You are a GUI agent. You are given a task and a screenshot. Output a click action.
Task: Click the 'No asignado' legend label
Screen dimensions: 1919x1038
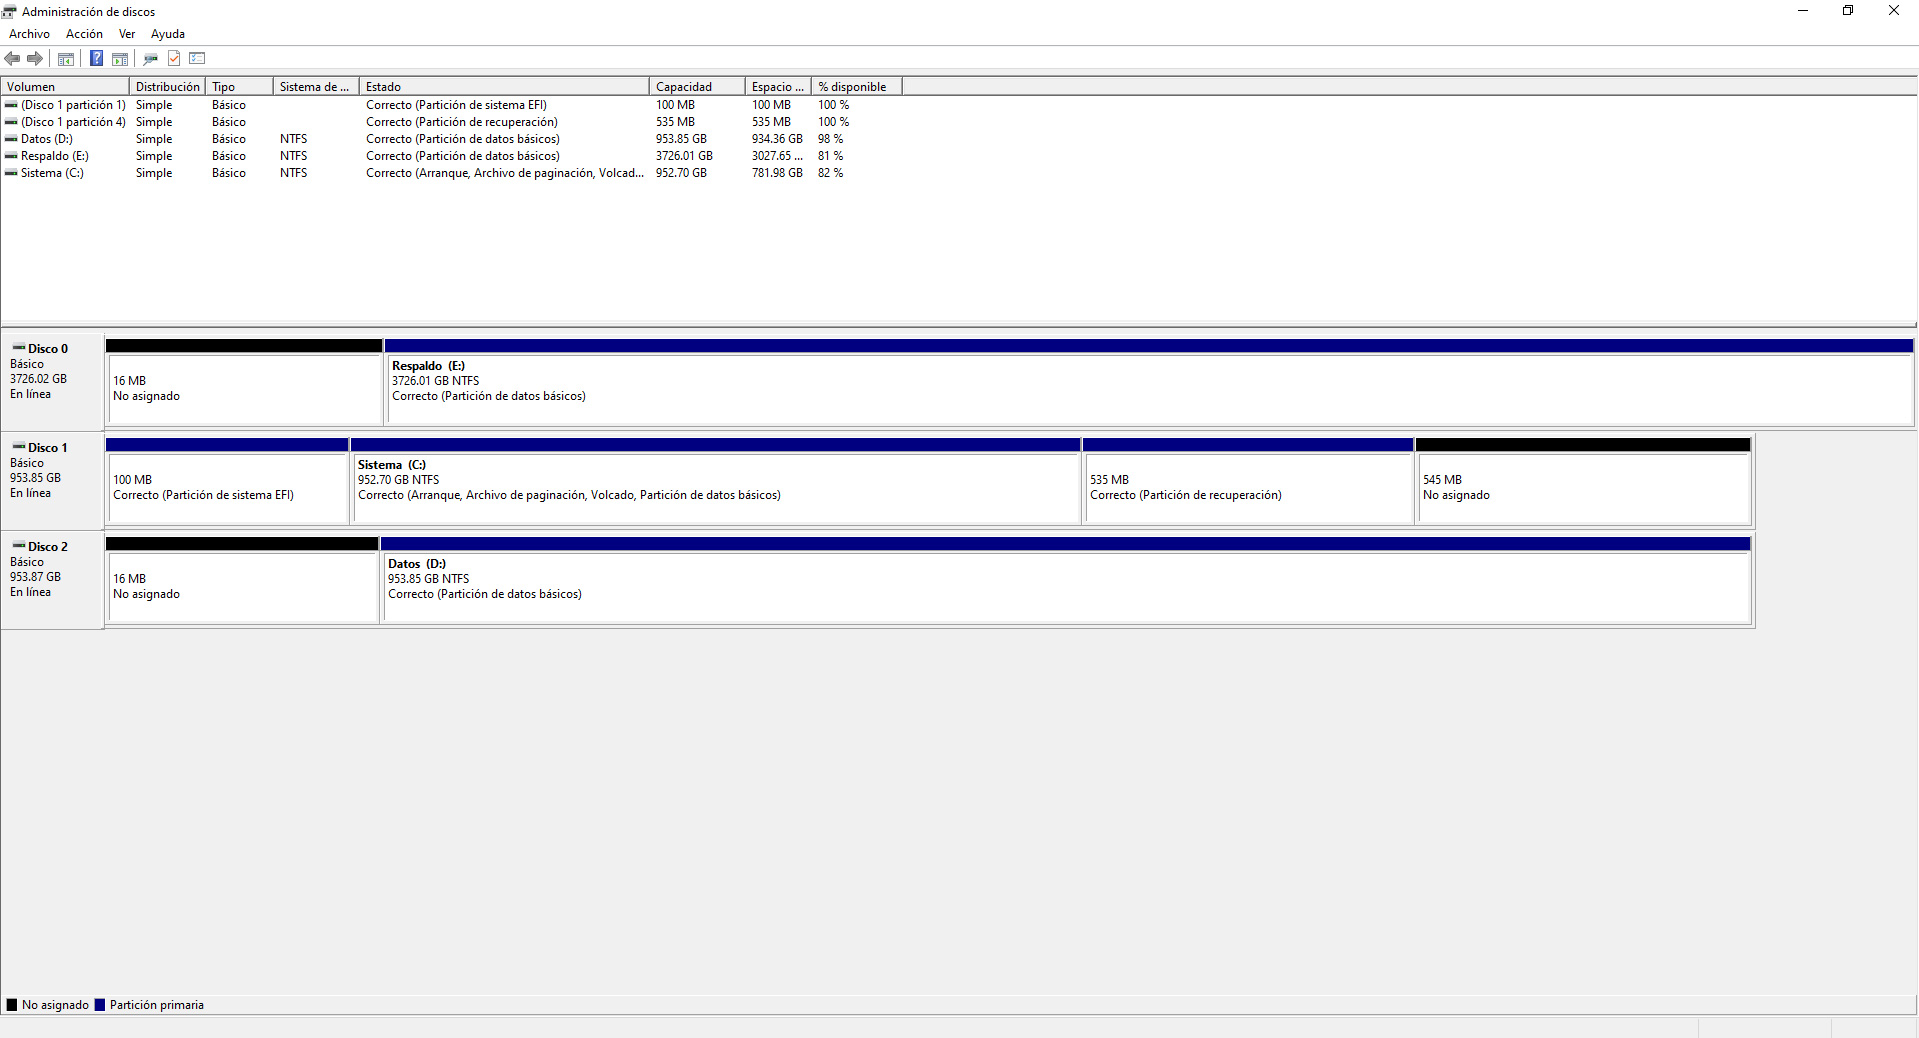pyautogui.click(x=55, y=1005)
